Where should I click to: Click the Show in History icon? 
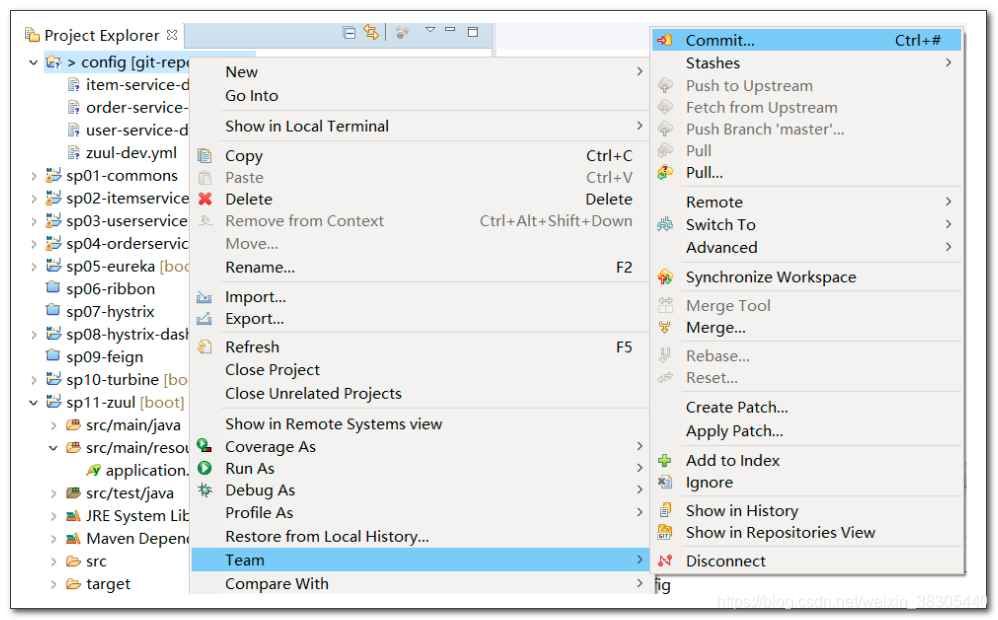pyautogui.click(x=665, y=510)
